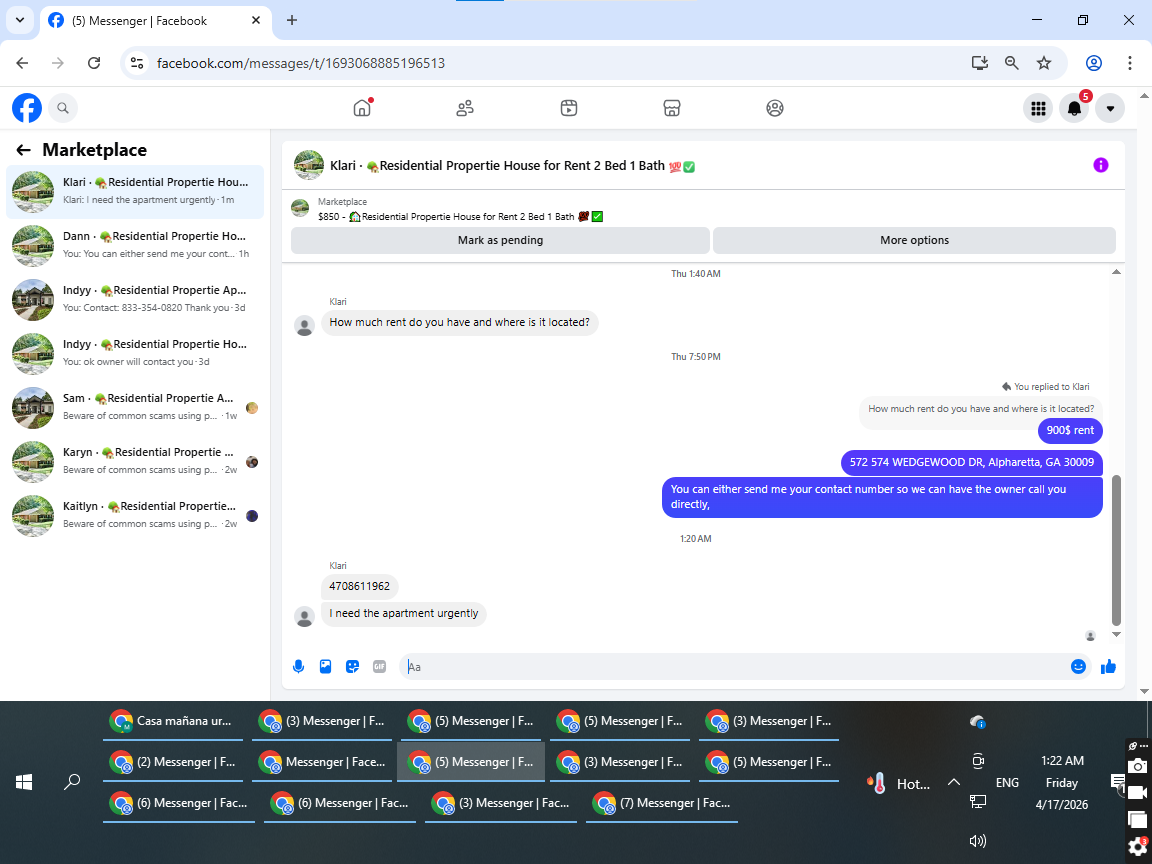
Task: Click 'I need the apartment urgently' message
Action: [403, 613]
